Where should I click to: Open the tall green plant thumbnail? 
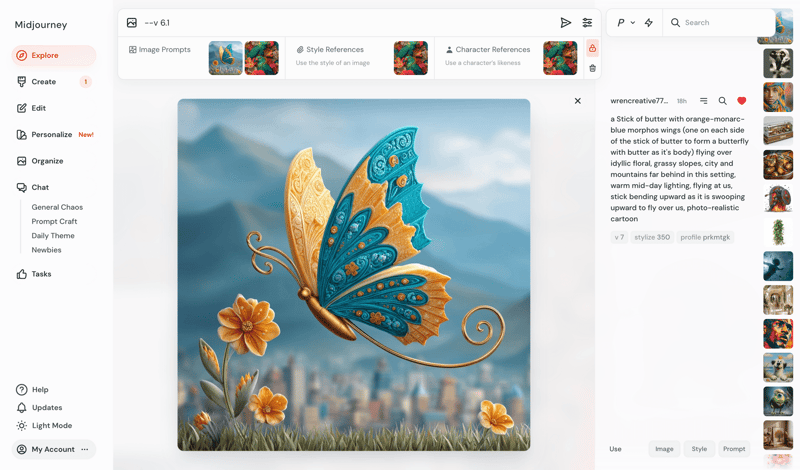[x=778, y=232]
